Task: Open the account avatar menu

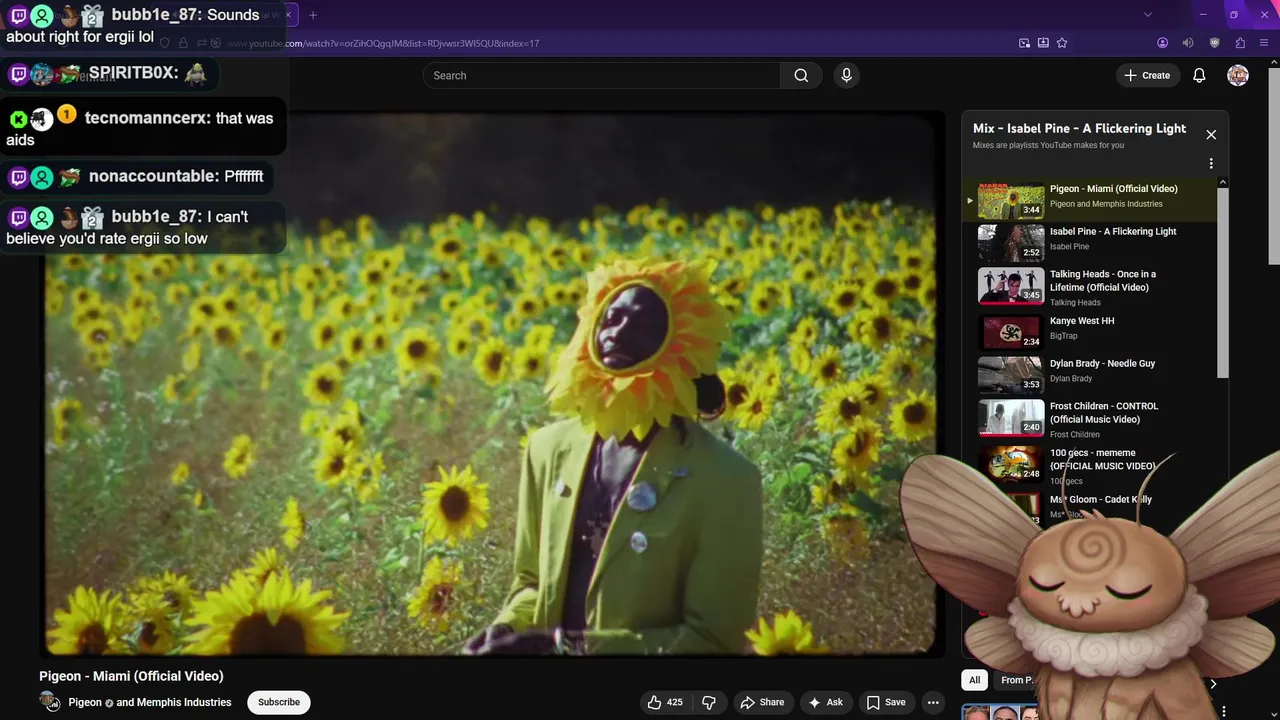Action: (1238, 75)
